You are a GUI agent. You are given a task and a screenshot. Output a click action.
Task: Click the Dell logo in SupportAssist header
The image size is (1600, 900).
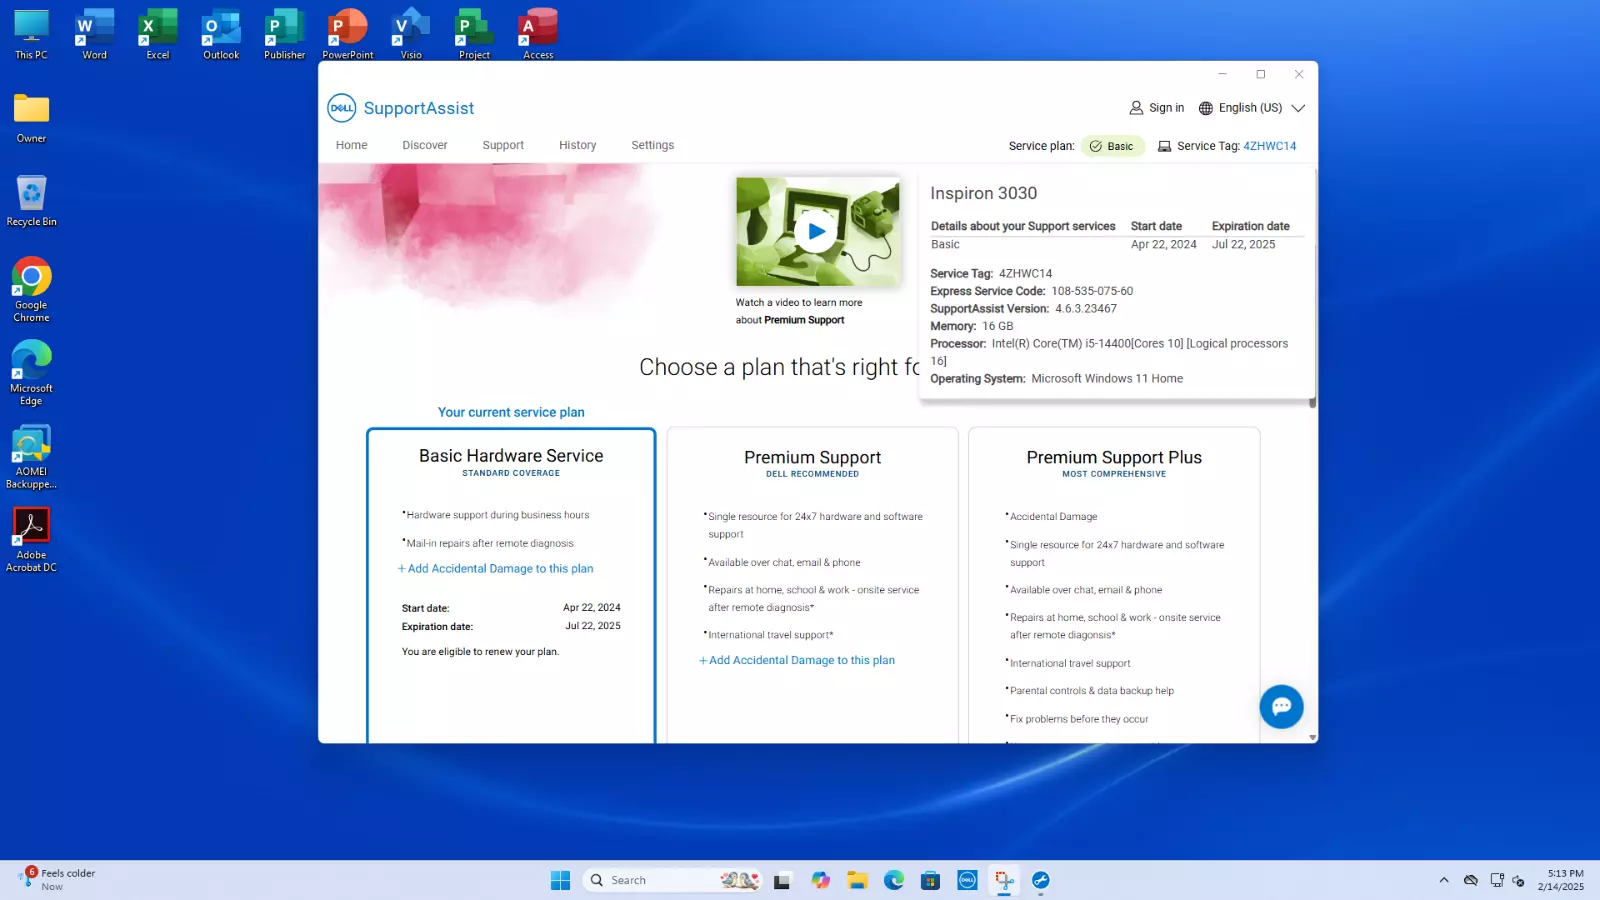click(x=342, y=108)
